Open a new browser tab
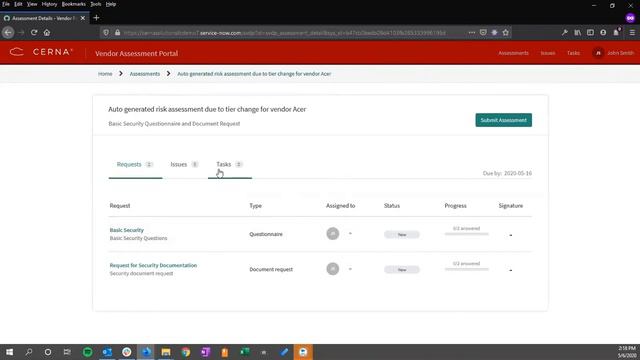 point(96,18)
